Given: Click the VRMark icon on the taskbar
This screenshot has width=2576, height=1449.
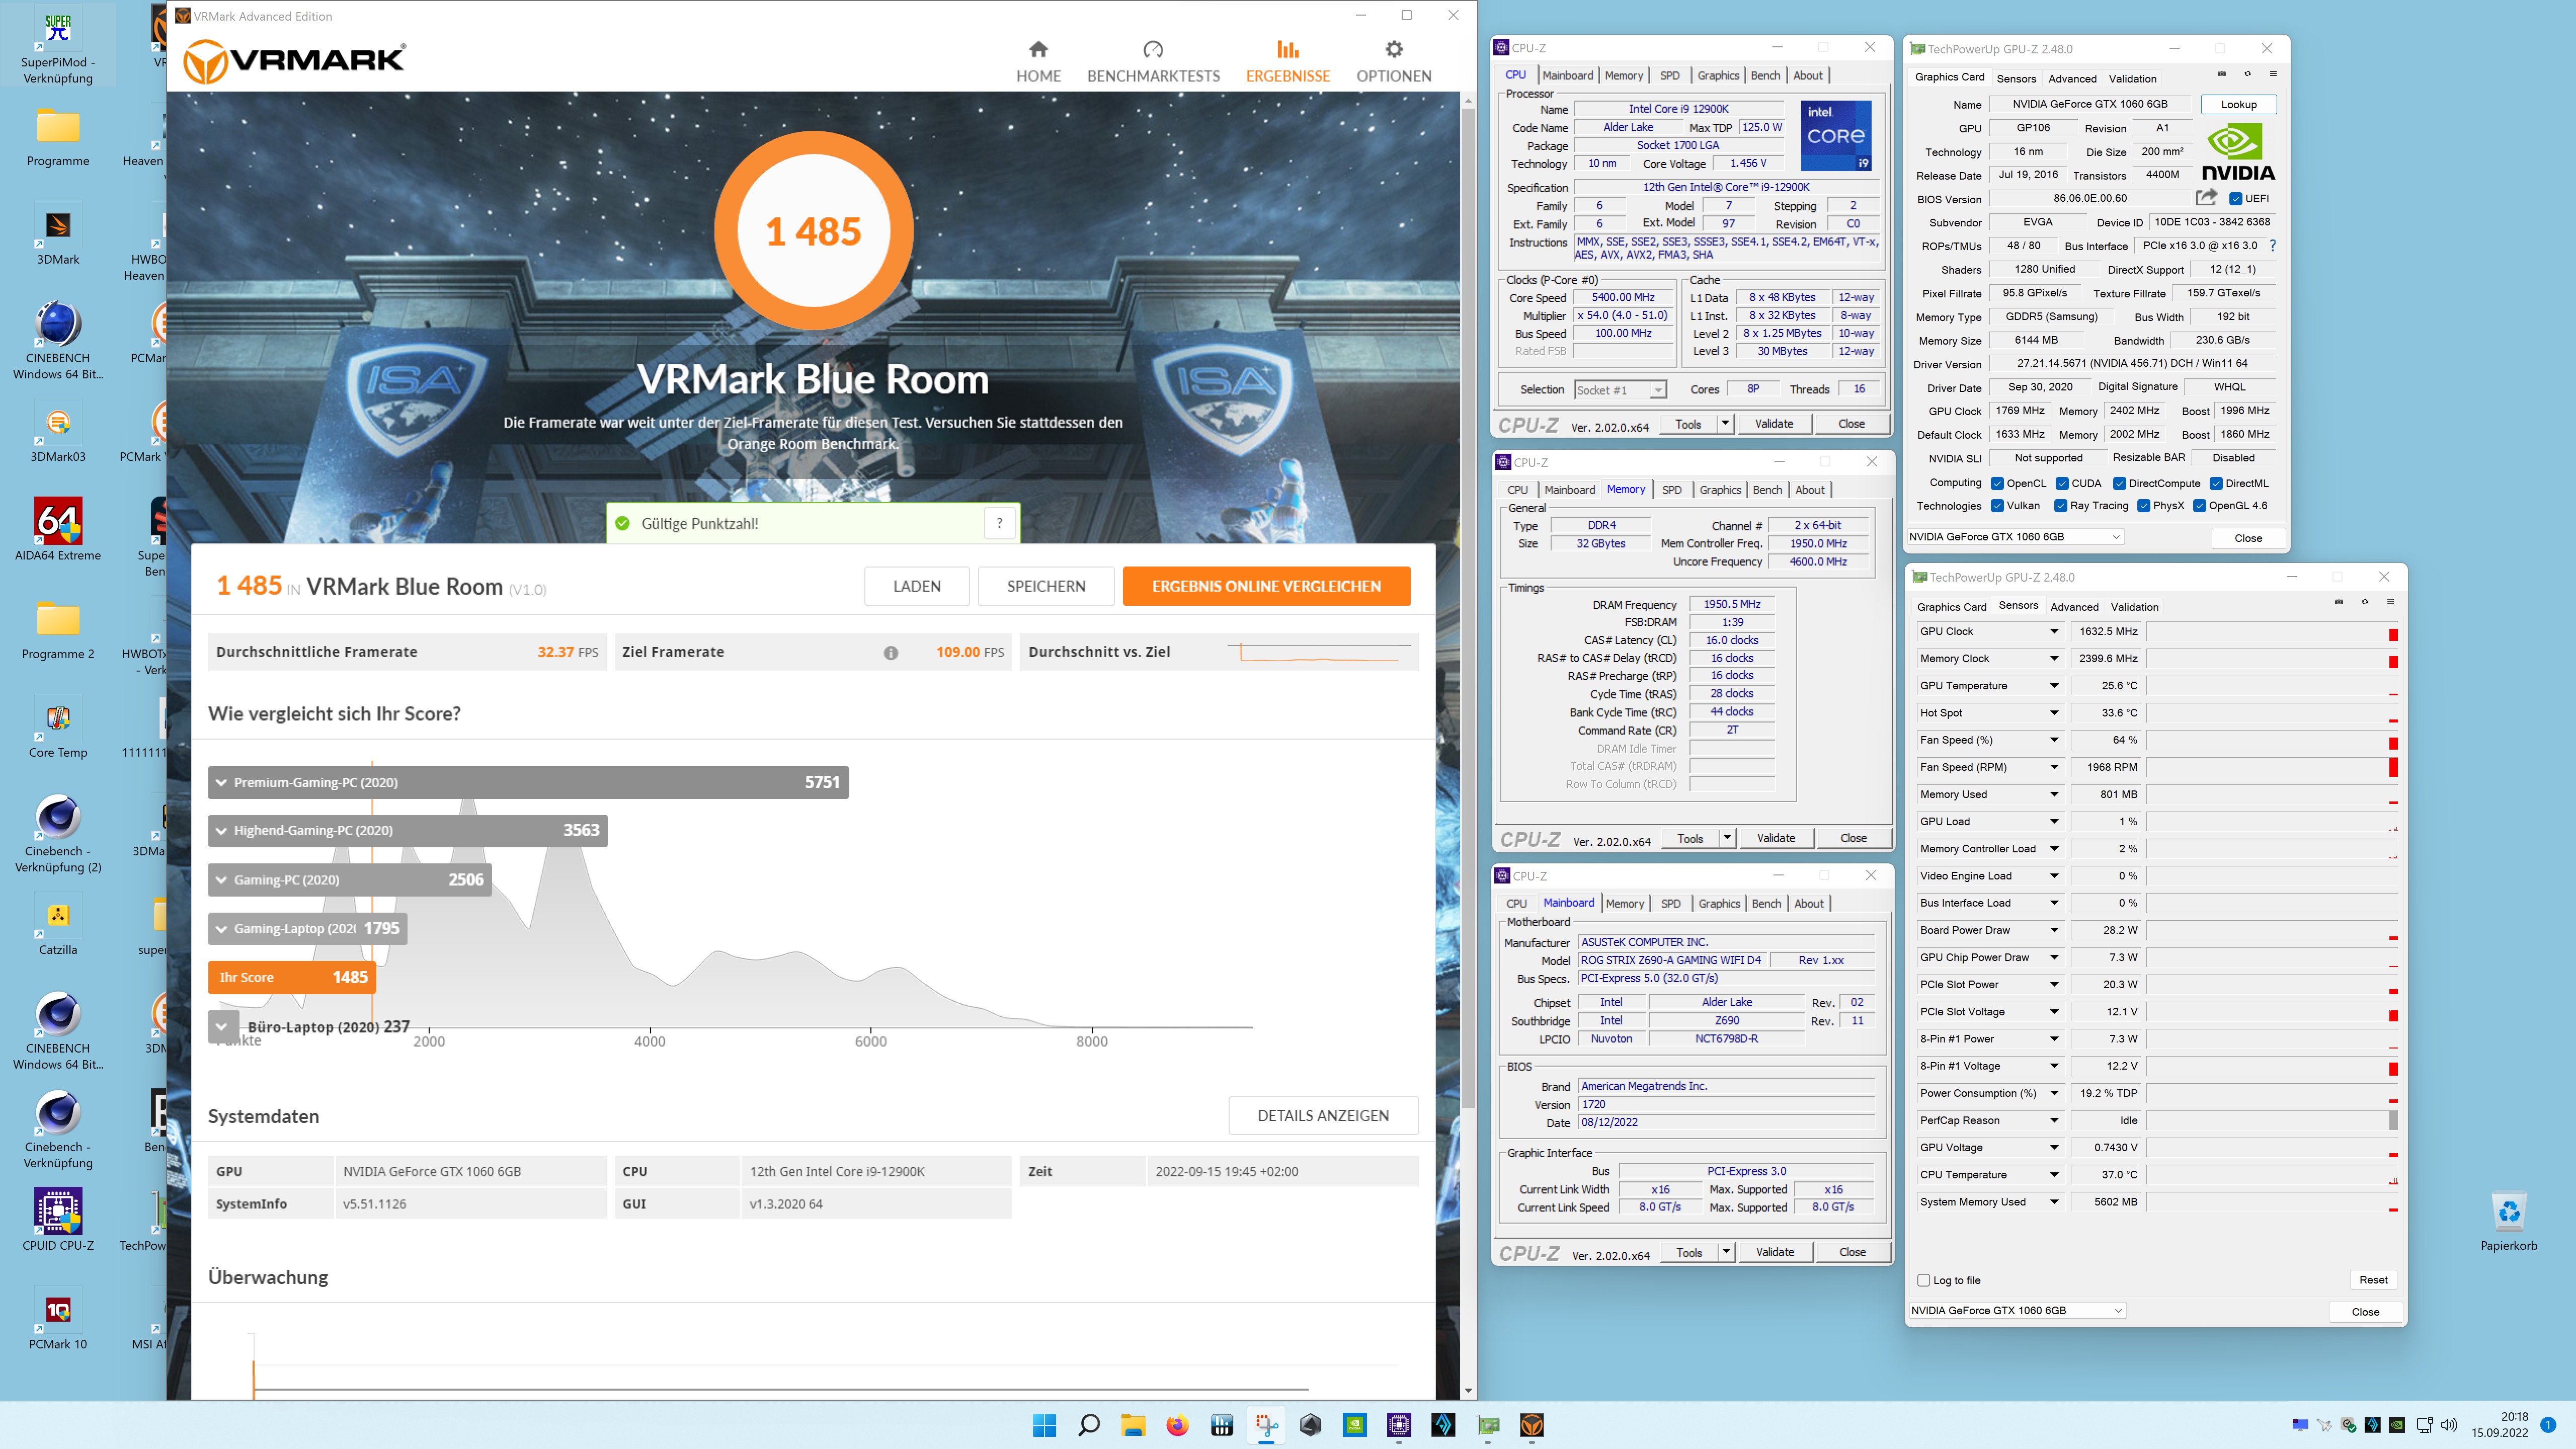Looking at the screenshot, I should click(x=1531, y=1425).
